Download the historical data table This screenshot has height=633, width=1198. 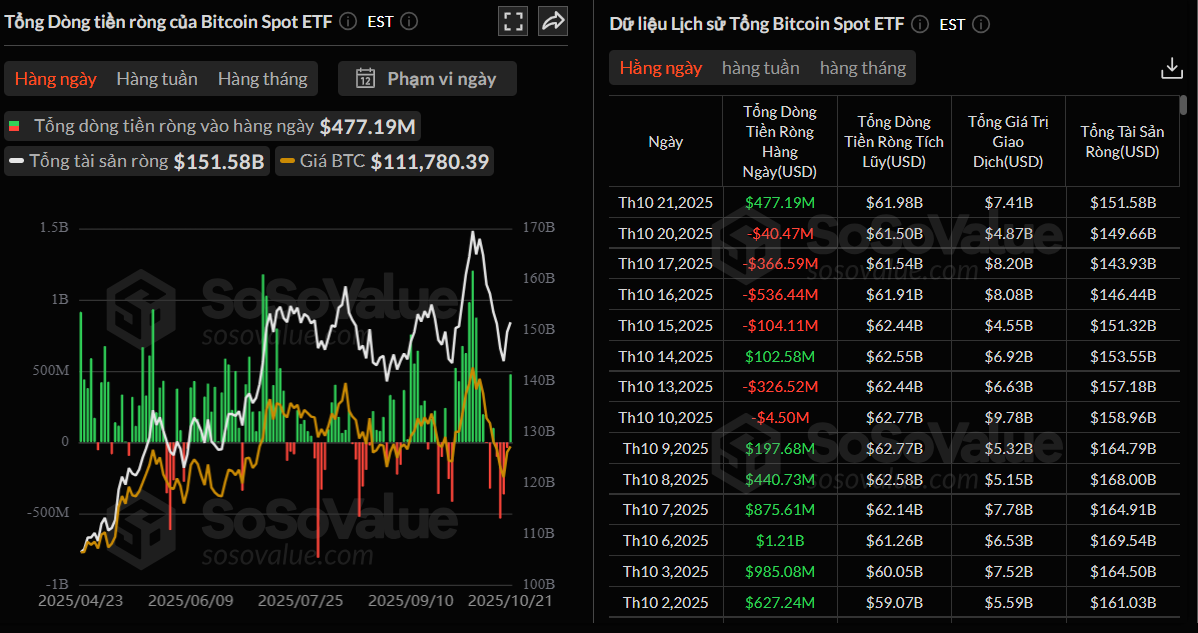(1171, 68)
